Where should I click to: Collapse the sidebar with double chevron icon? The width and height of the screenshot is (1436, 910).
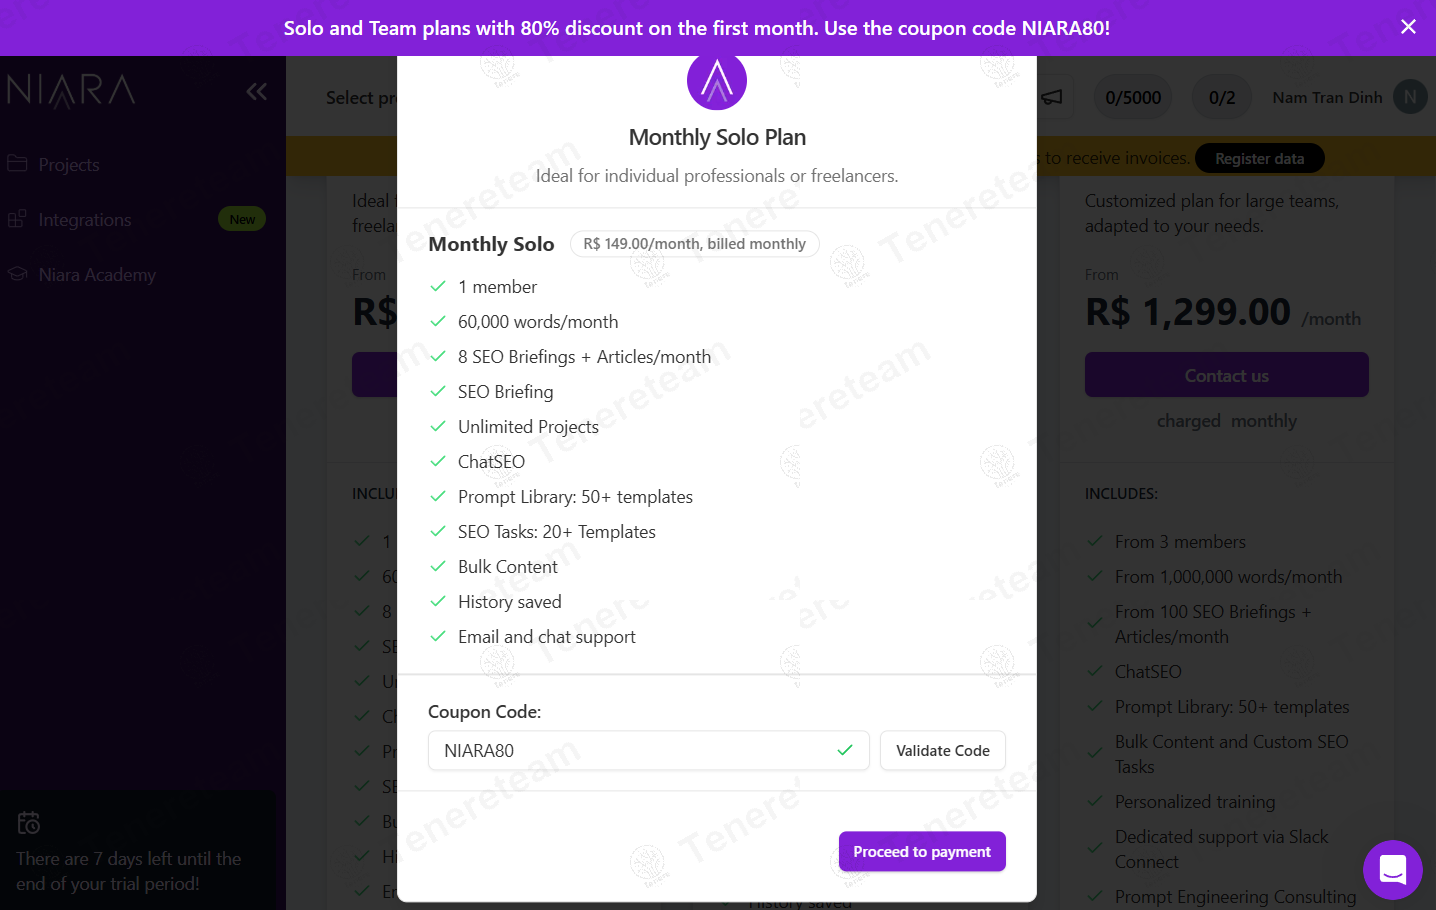257,92
